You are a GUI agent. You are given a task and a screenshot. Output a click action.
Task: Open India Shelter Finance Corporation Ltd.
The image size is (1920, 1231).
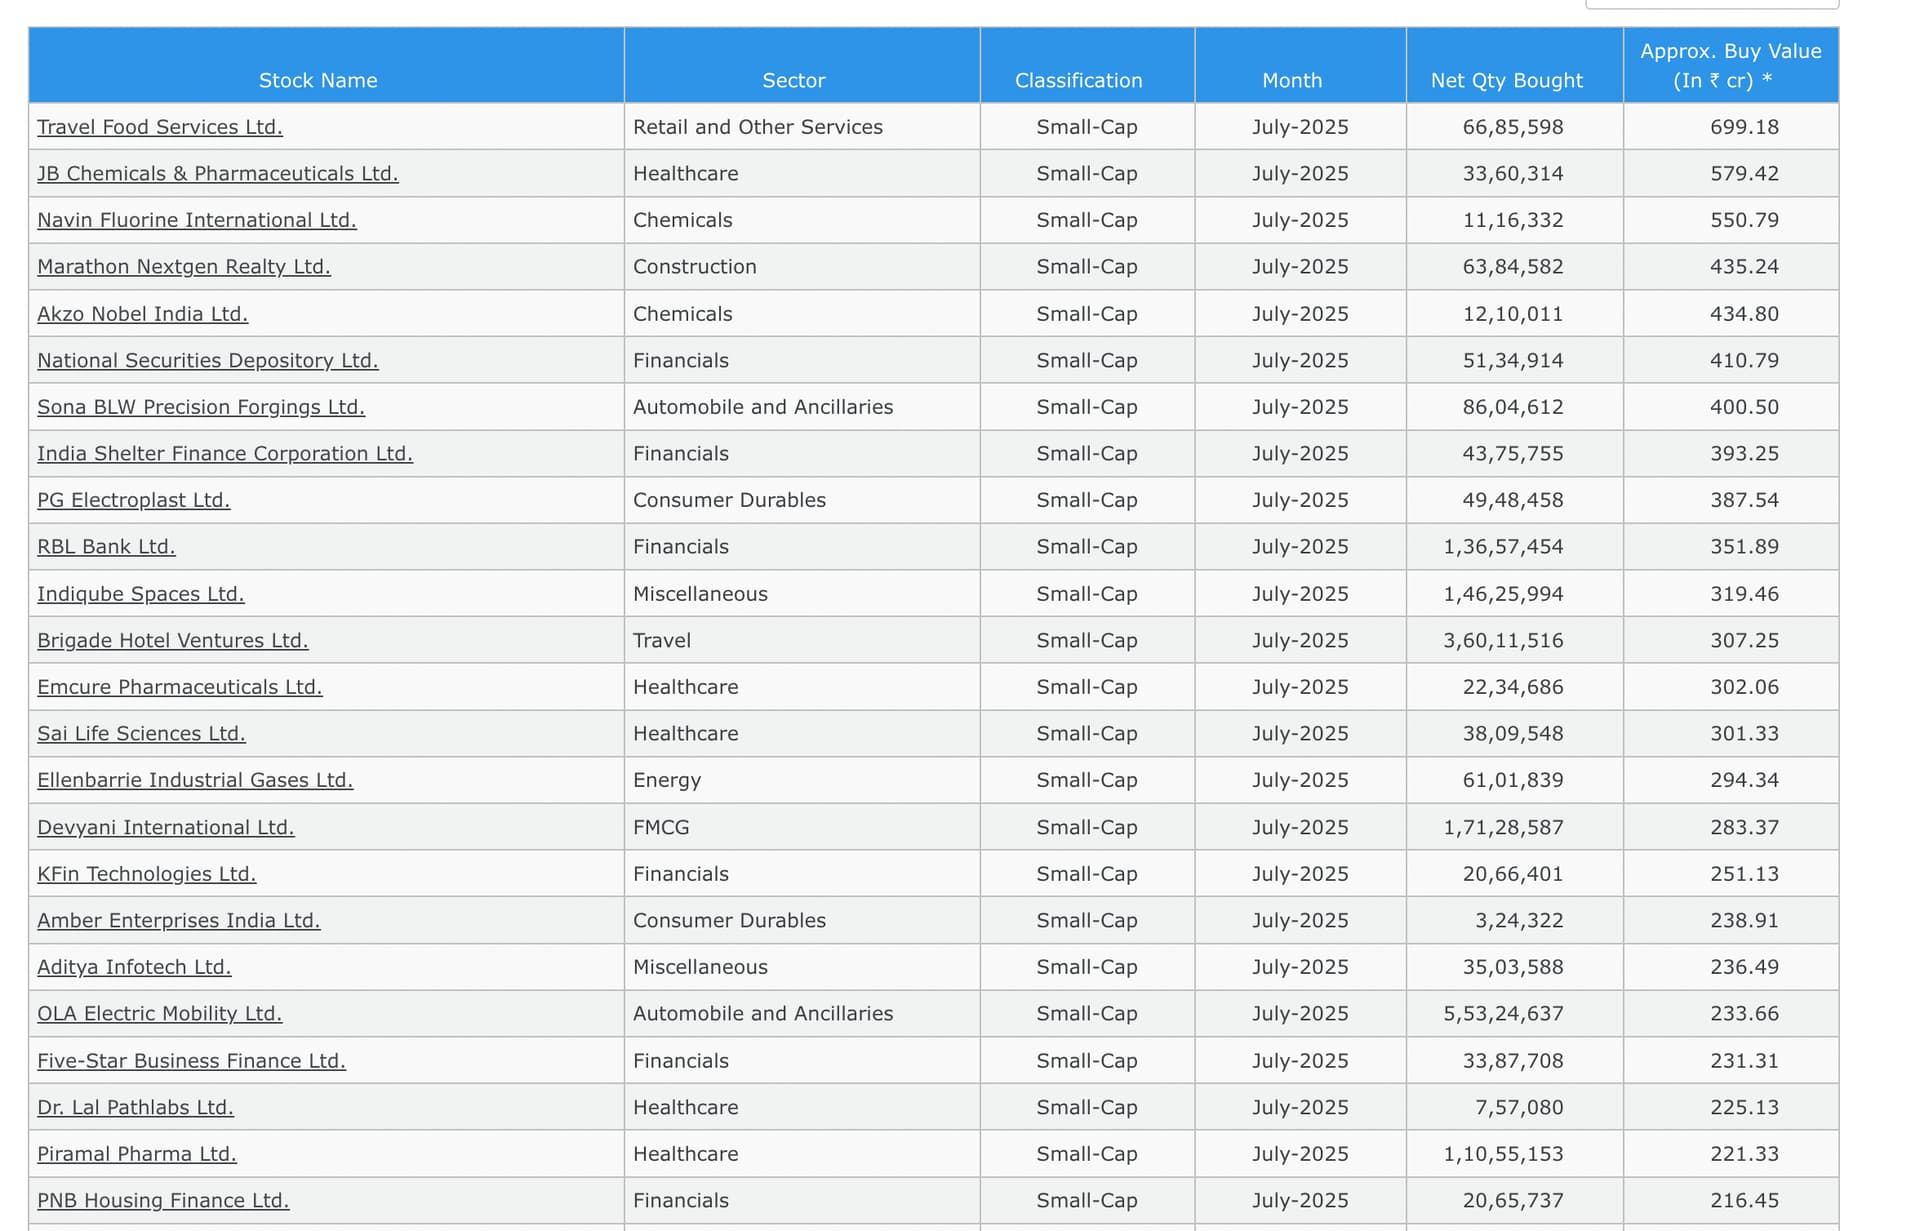point(224,454)
